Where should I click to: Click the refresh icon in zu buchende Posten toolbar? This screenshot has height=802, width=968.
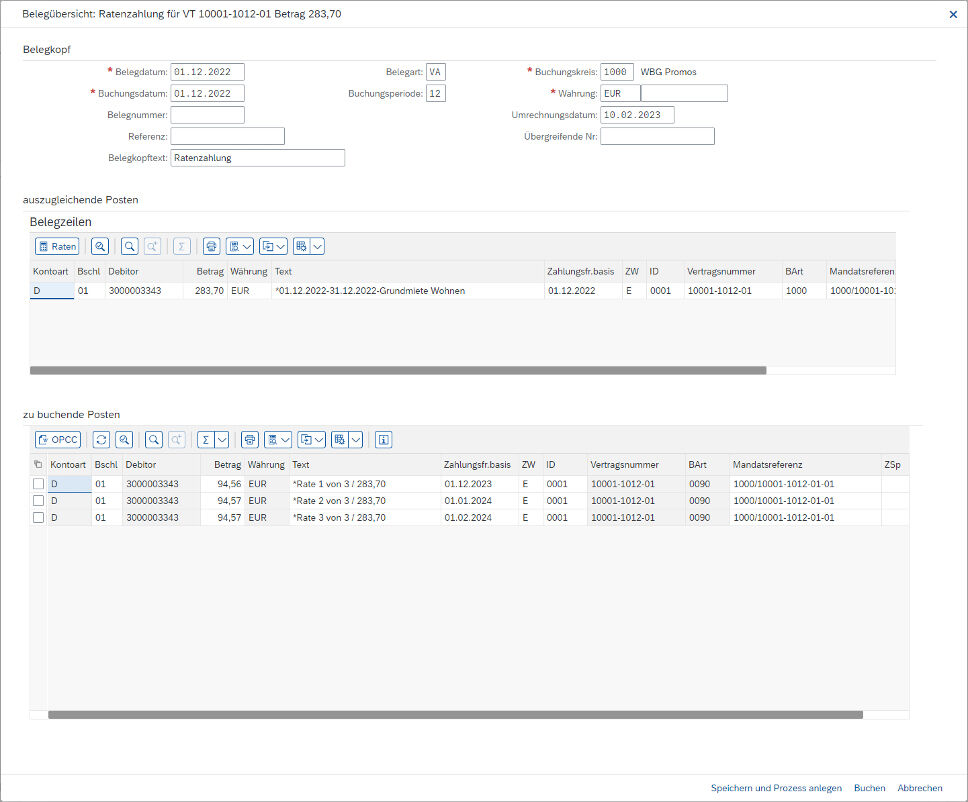tap(101, 439)
